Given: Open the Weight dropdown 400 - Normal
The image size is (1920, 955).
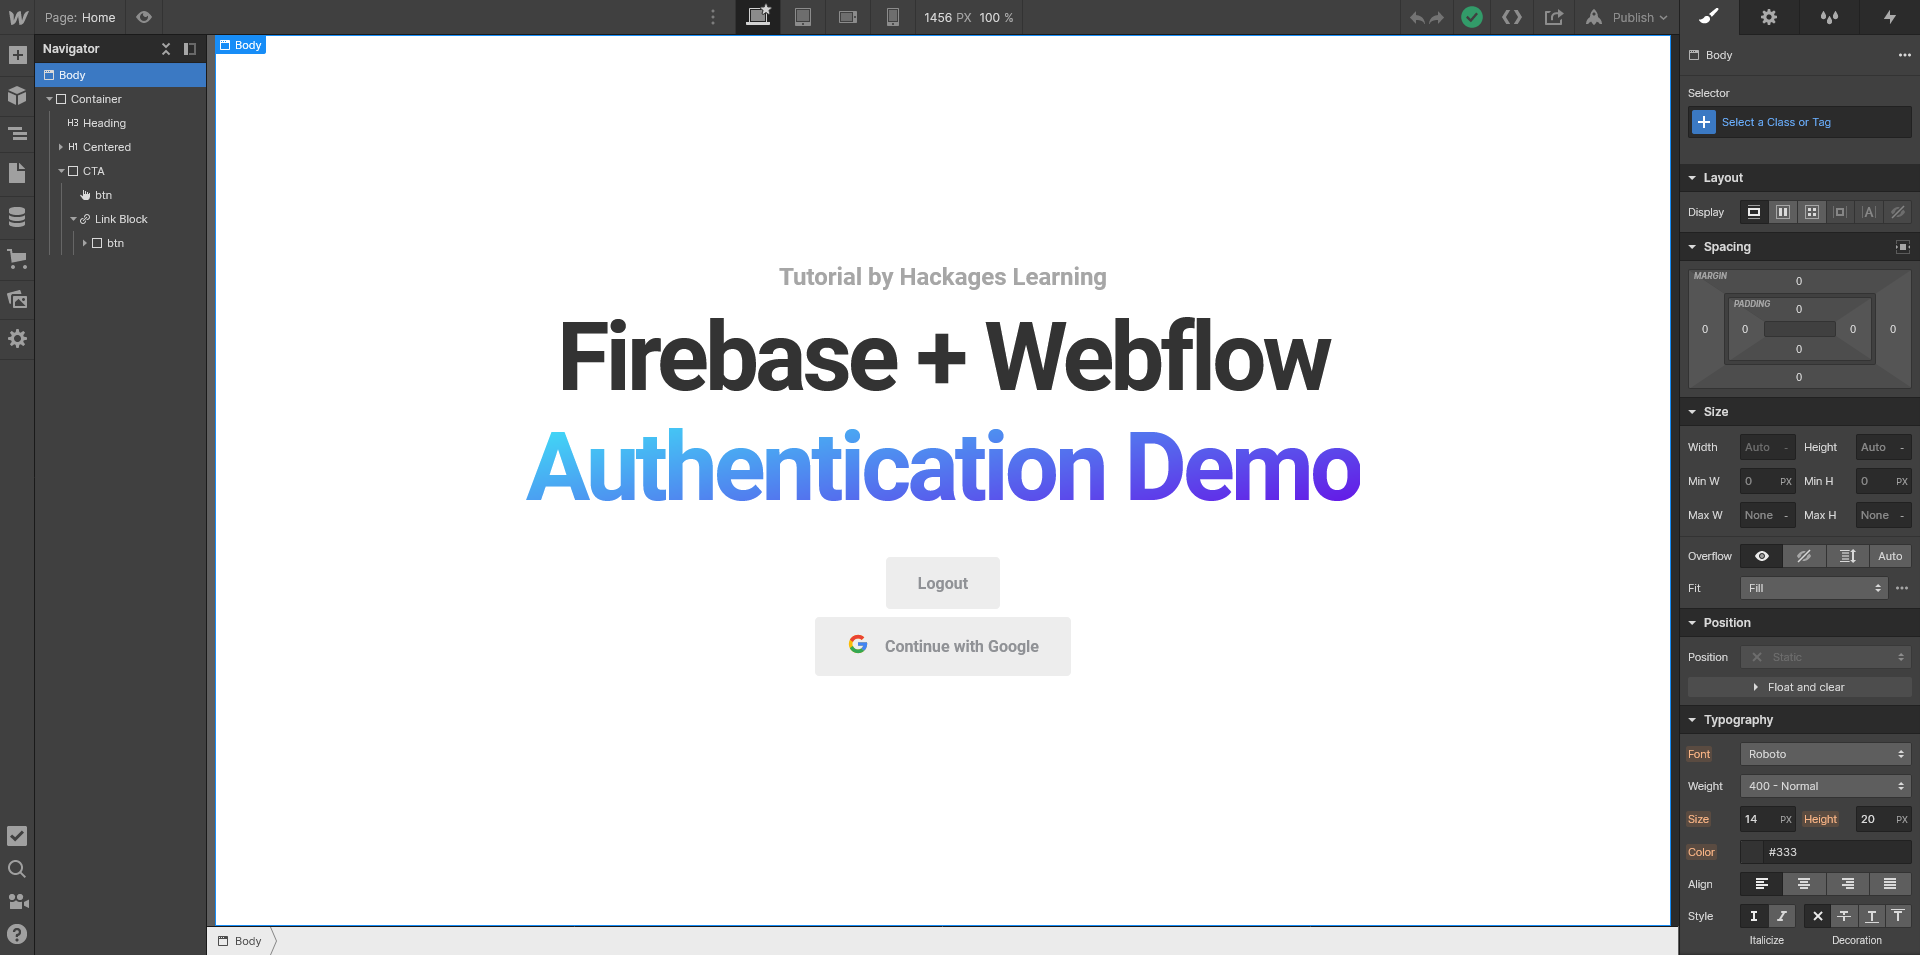Looking at the screenshot, I should (1826, 786).
